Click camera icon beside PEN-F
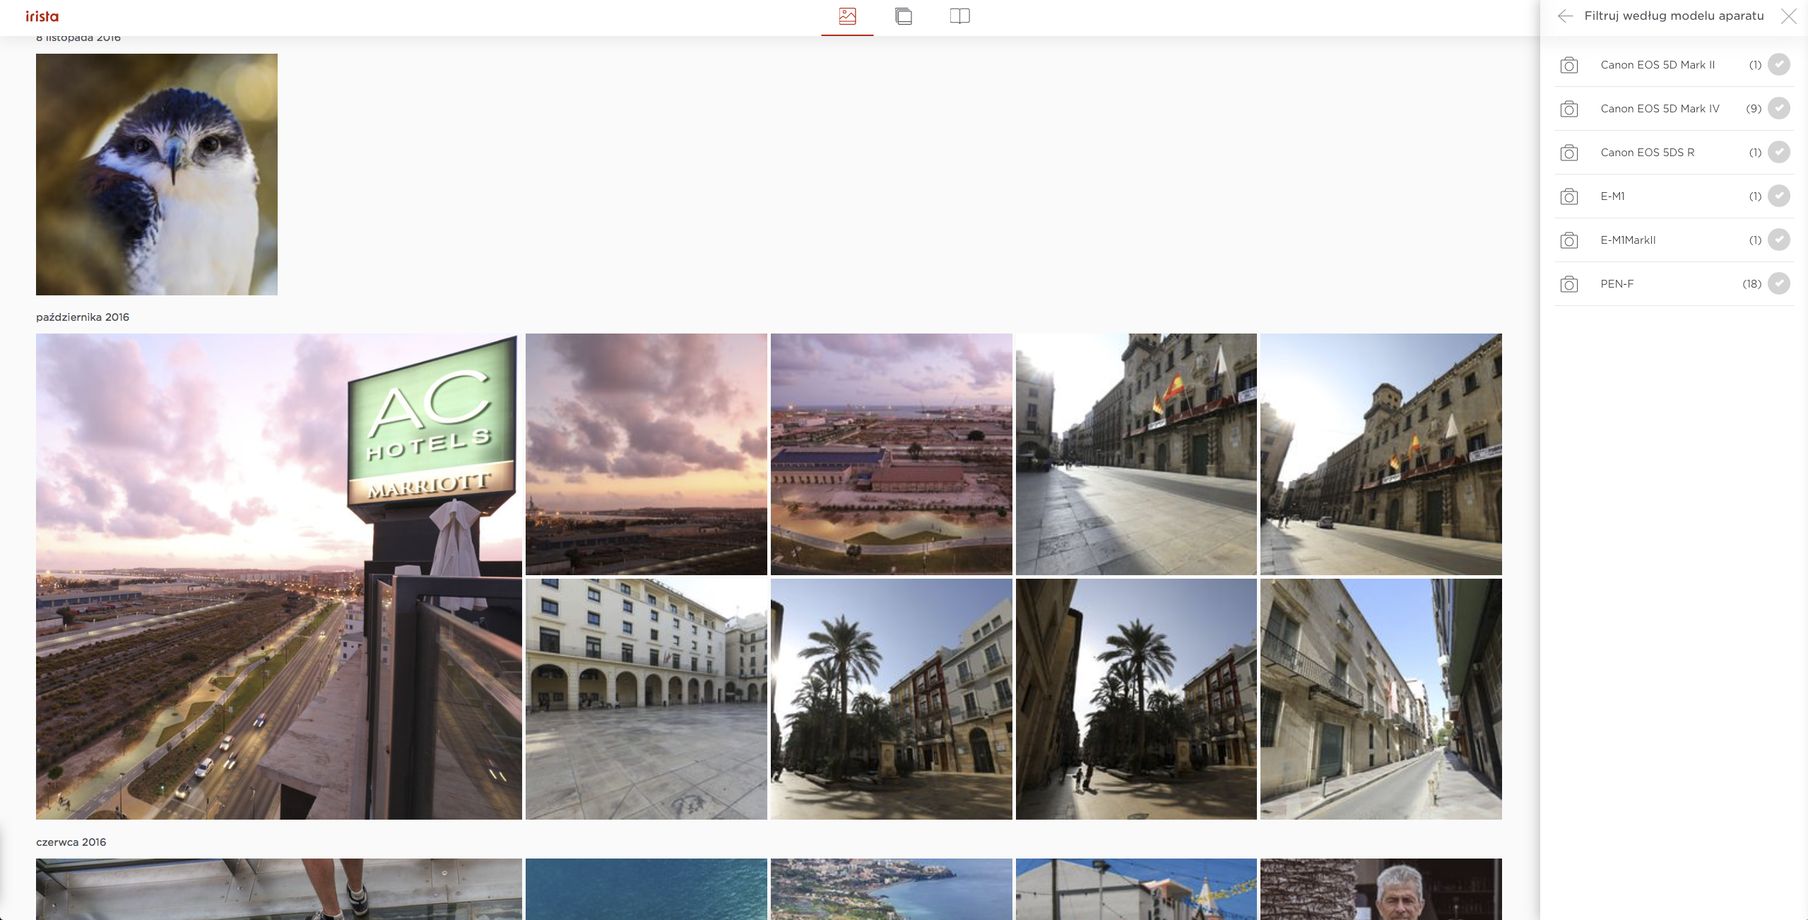Screen dimensions: 1808x920 click(x=1569, y=285)
